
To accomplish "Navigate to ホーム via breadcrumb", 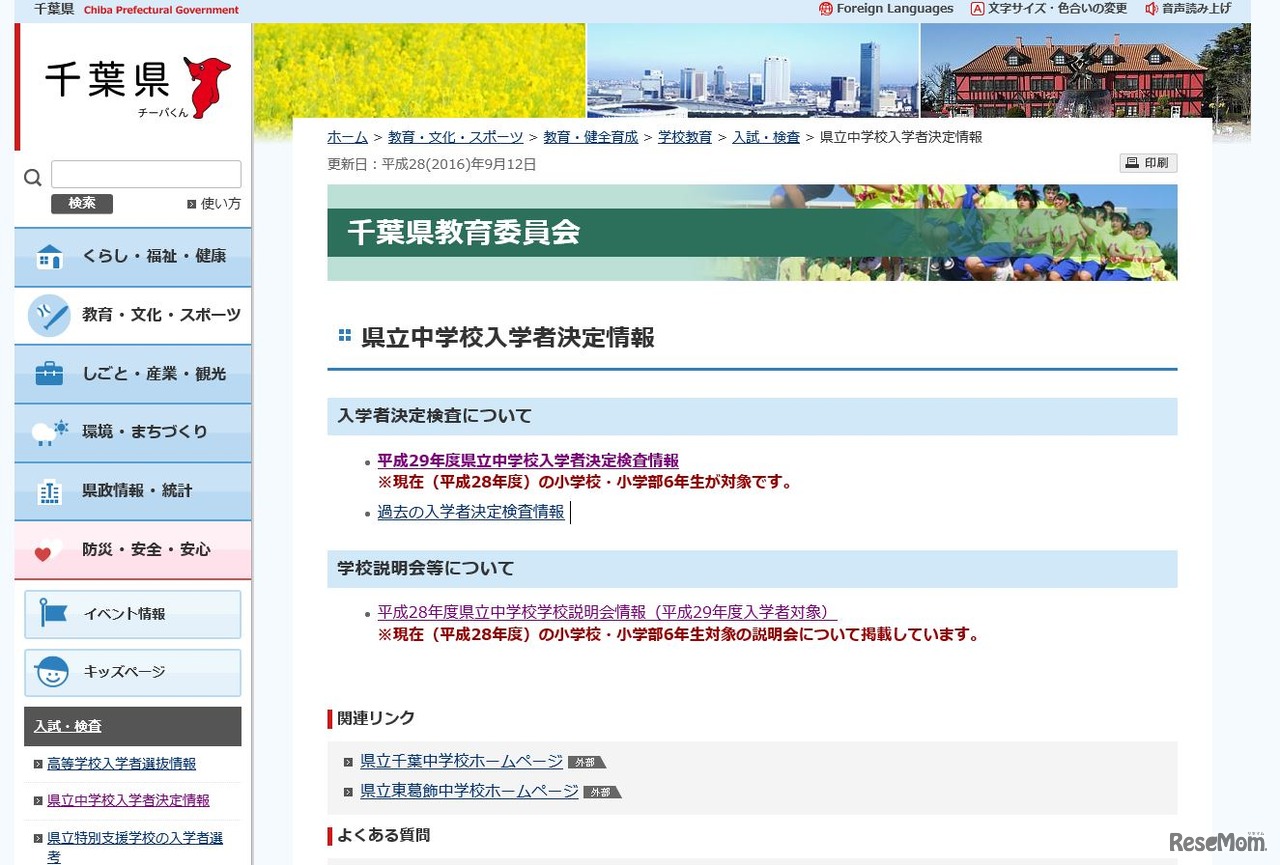I will [x=347, y=137].
